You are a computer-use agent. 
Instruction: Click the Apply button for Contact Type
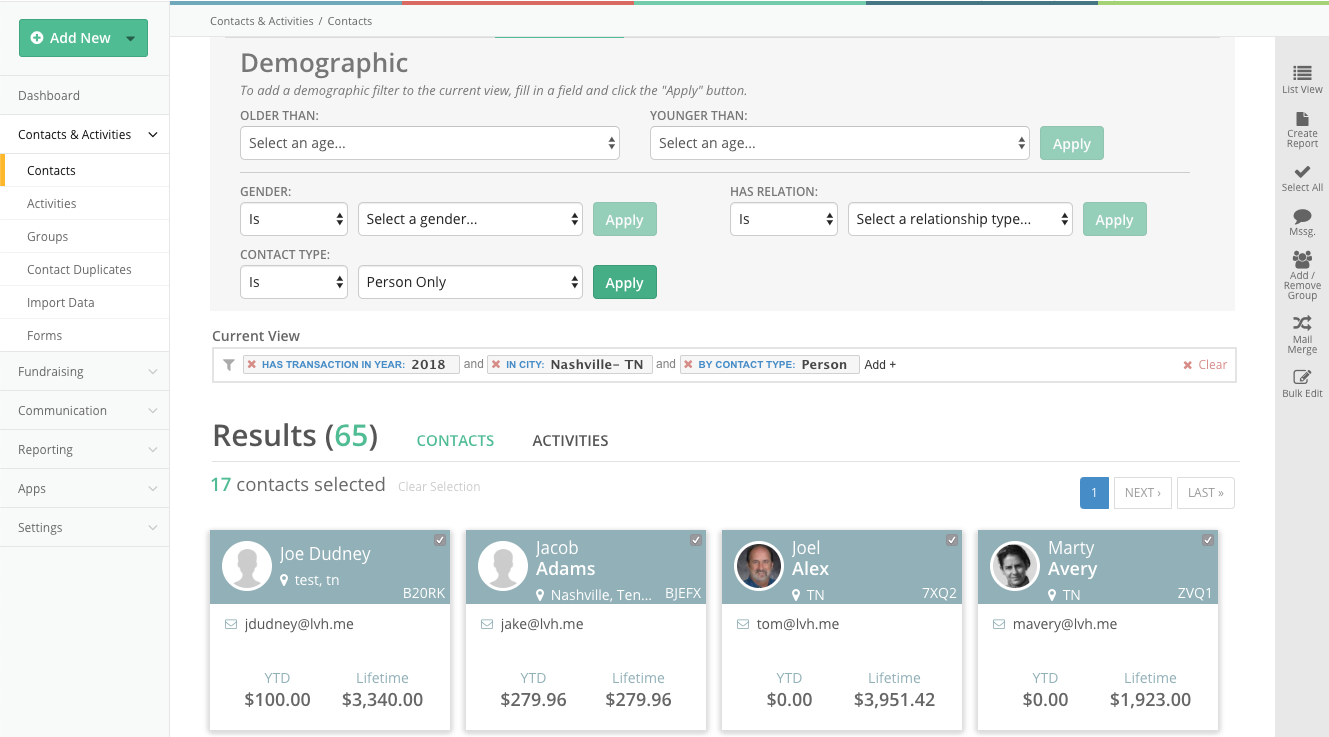pyautogui.click(x=624, y=282)
